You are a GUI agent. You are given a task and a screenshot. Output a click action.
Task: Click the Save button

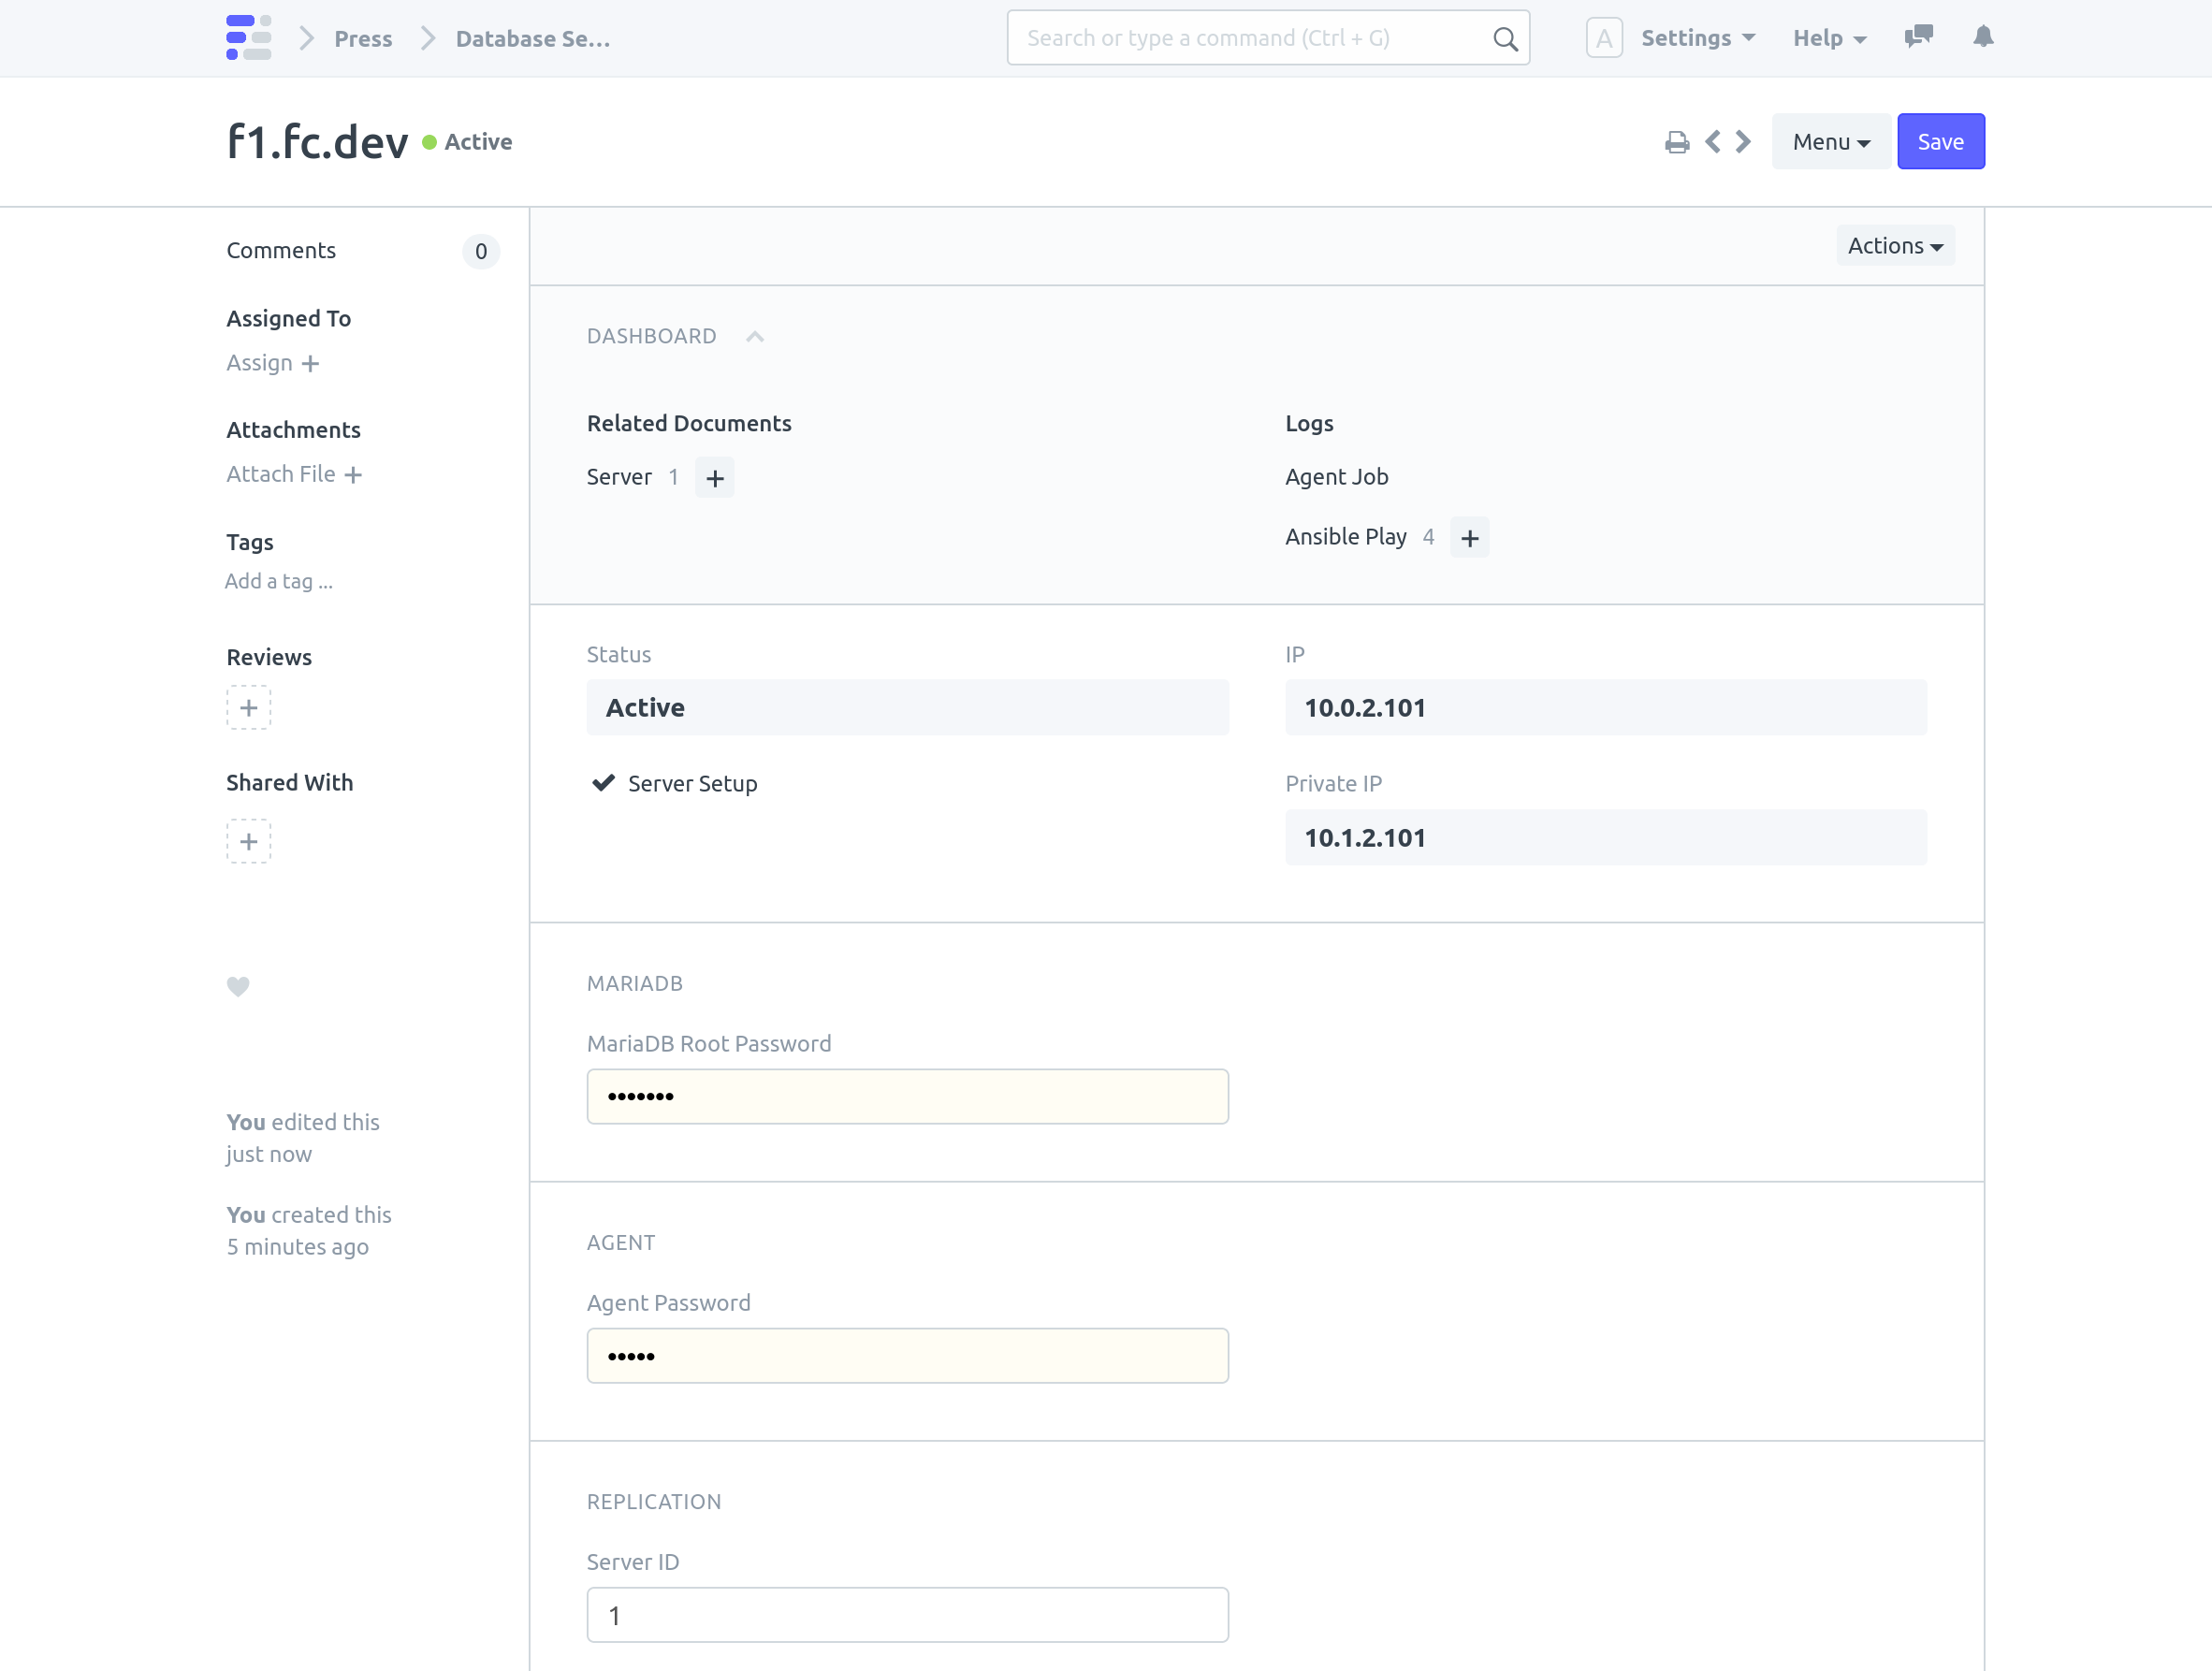tap(1940, 142)
